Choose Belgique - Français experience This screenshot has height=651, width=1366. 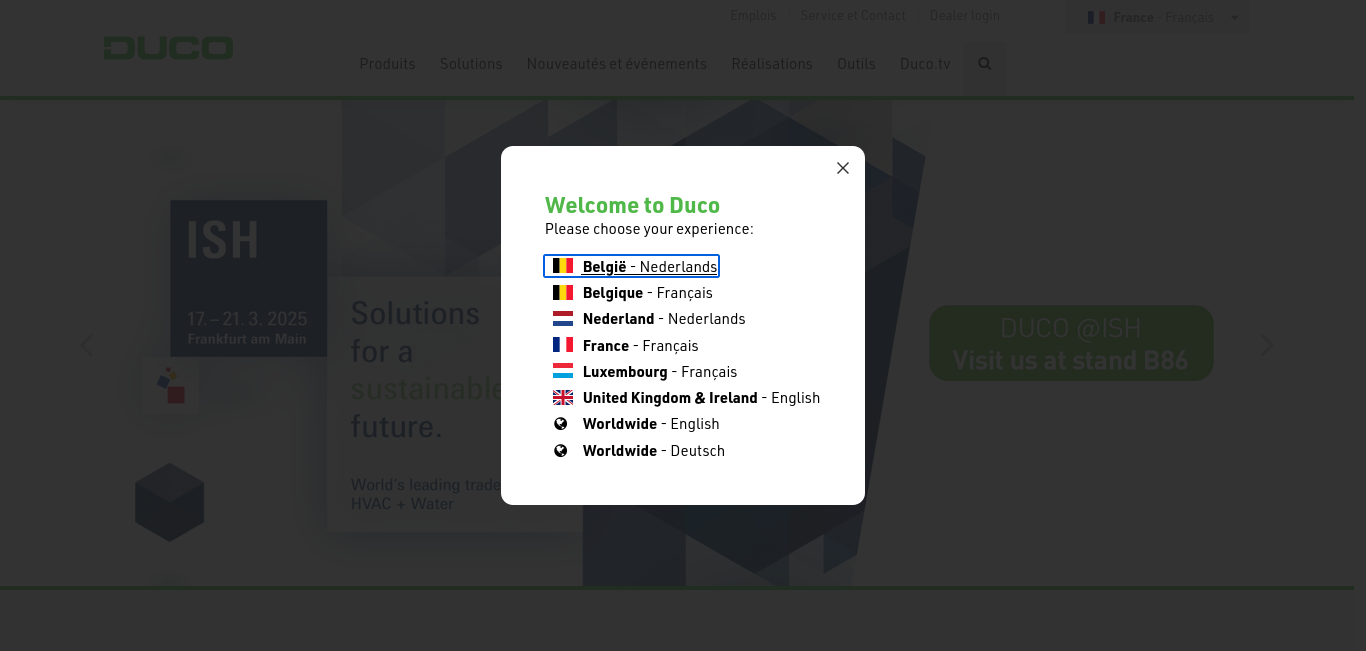click(x=647, y=293)
